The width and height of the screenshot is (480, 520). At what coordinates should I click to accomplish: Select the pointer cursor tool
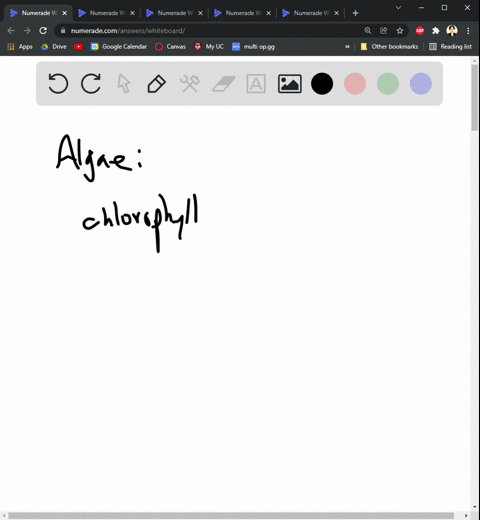[124, 83]
